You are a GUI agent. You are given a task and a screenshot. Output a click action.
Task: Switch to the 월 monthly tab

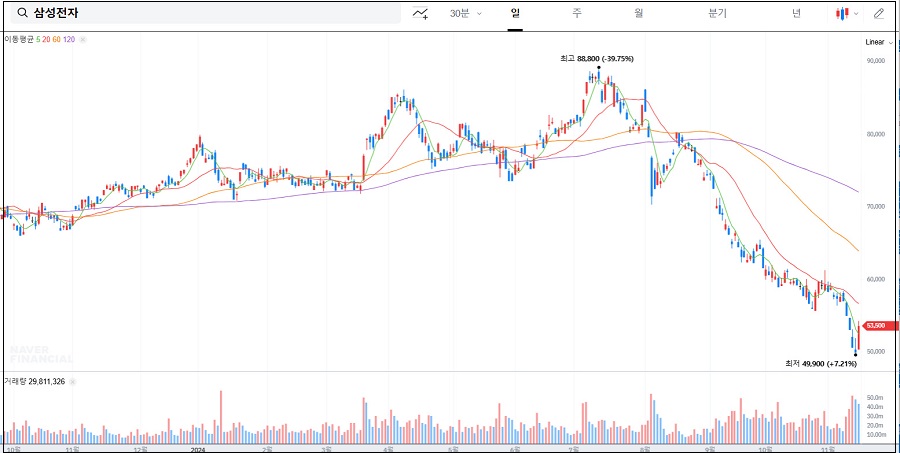tap(638, 13)
